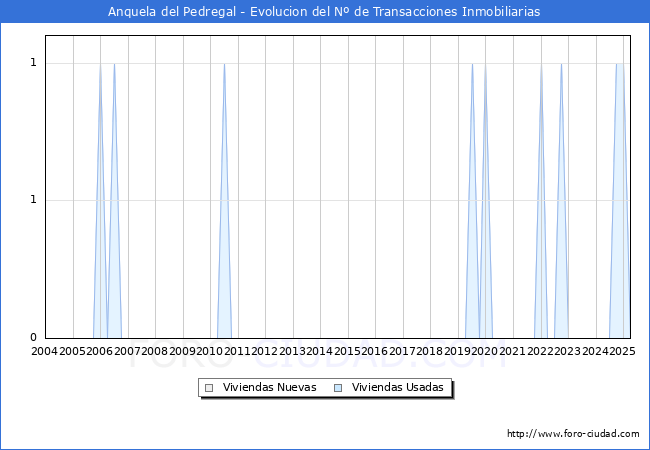Click the 2009 x-axis label

[x=182, y=351]
